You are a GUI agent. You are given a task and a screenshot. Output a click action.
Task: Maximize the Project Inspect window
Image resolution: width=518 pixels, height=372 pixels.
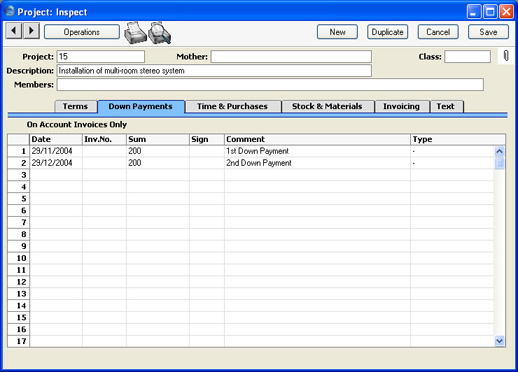[490, 12]
